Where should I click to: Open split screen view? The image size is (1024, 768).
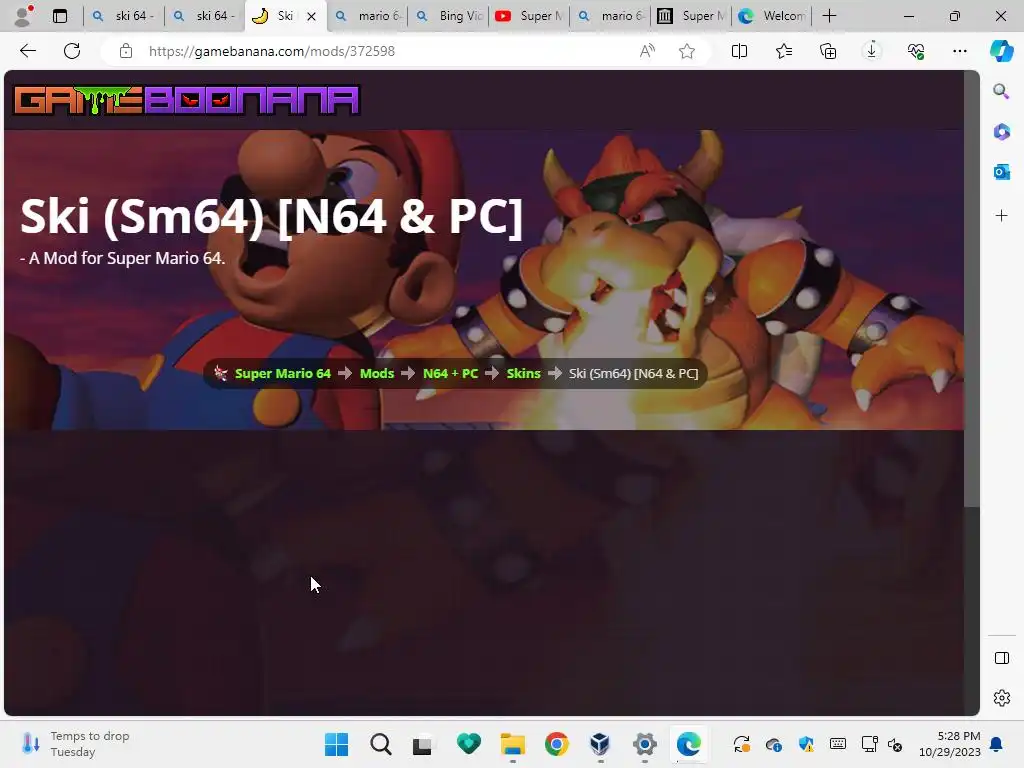739,51
